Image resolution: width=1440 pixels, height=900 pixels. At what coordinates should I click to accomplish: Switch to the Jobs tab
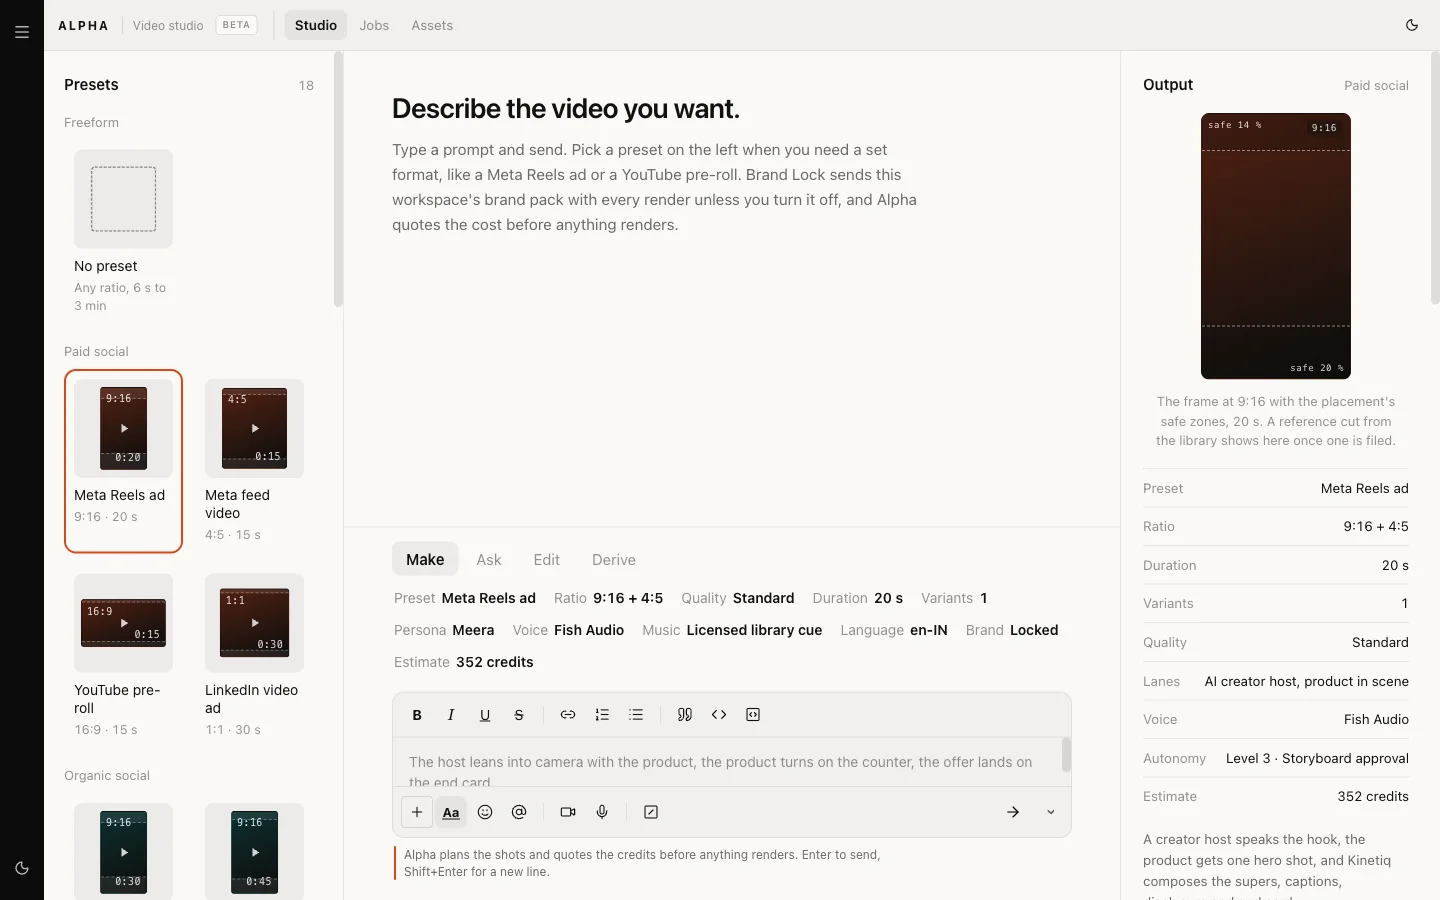374,25
